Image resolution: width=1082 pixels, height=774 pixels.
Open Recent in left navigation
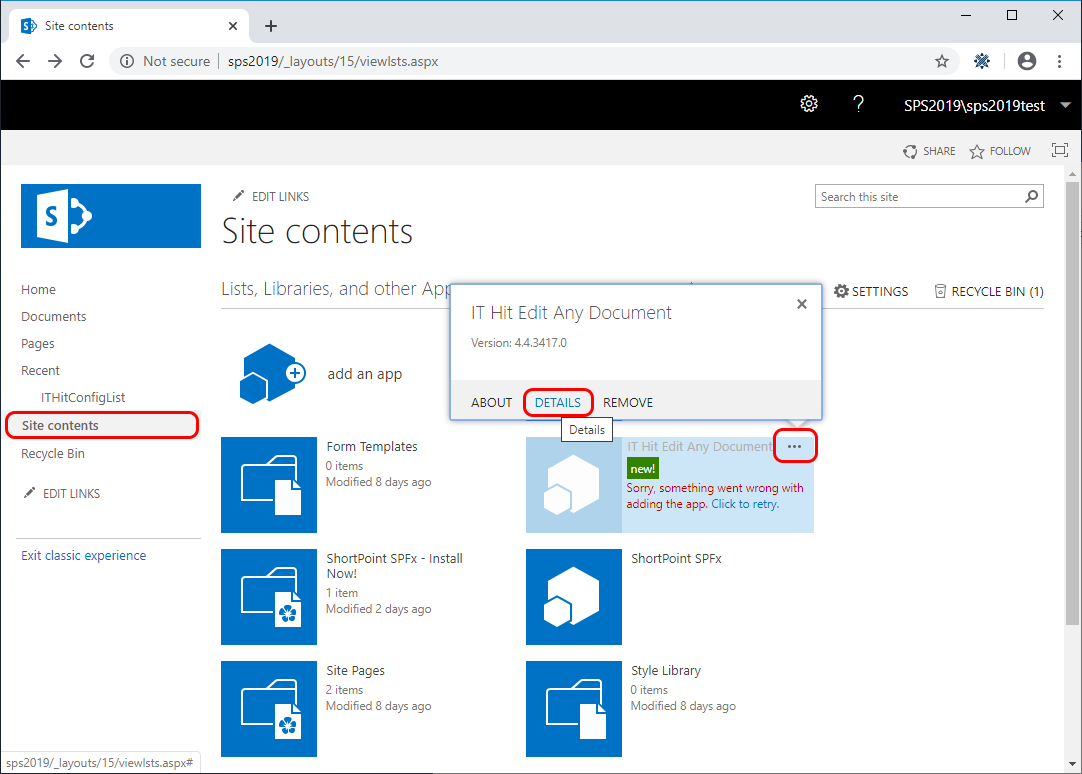[40, 370]
